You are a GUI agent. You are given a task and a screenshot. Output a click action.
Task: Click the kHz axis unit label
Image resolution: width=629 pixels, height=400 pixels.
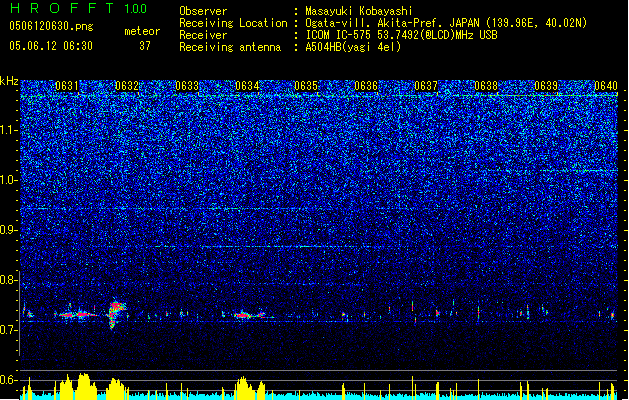point(9,81)
